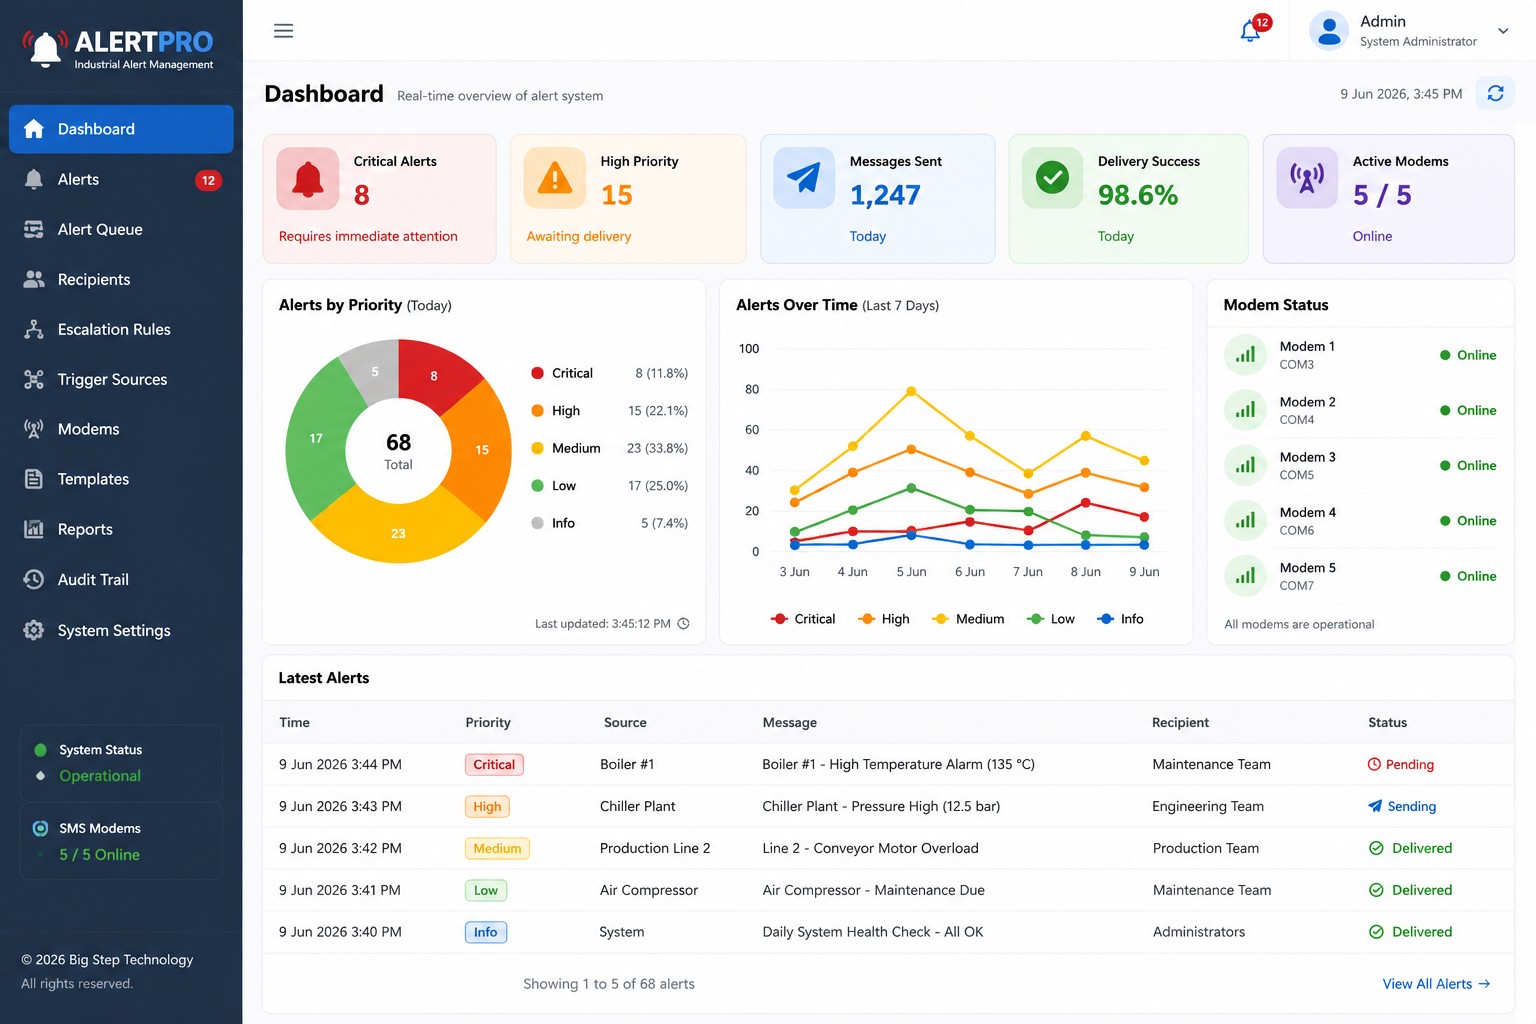
Task: Click the Administrators recipient cell
Action: [1199, 933]
